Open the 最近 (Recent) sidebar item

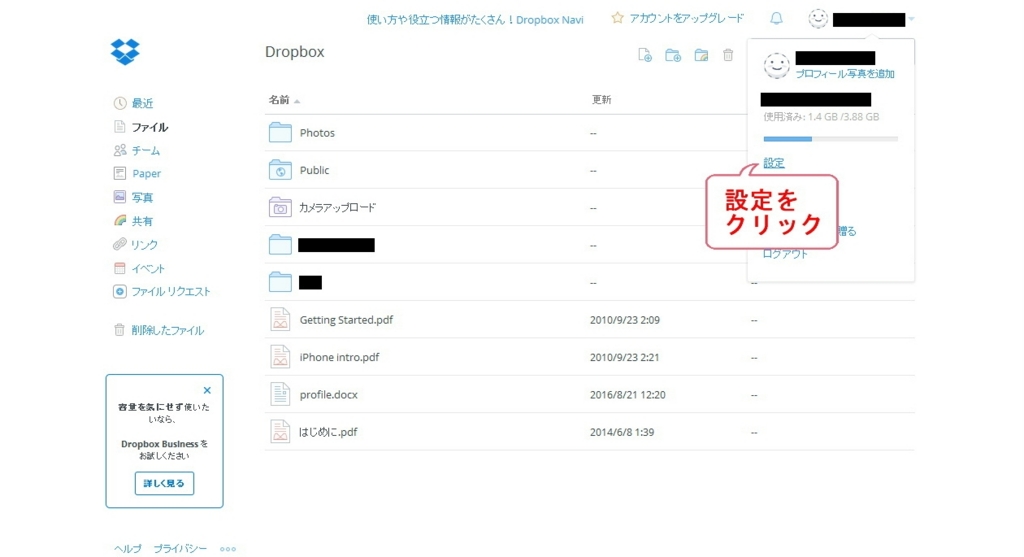pos(142,103)
